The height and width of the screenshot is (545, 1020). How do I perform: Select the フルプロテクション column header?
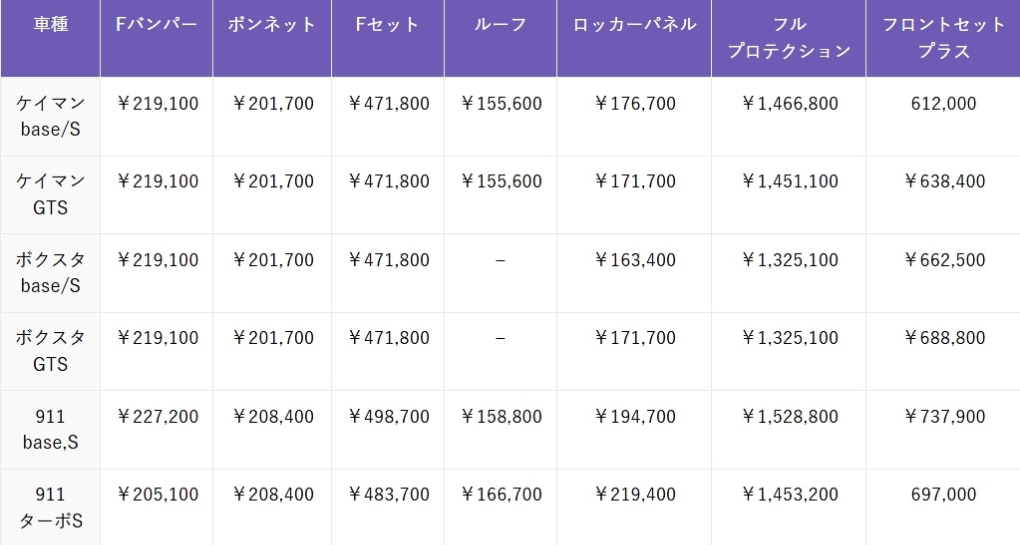click(789, 38)
